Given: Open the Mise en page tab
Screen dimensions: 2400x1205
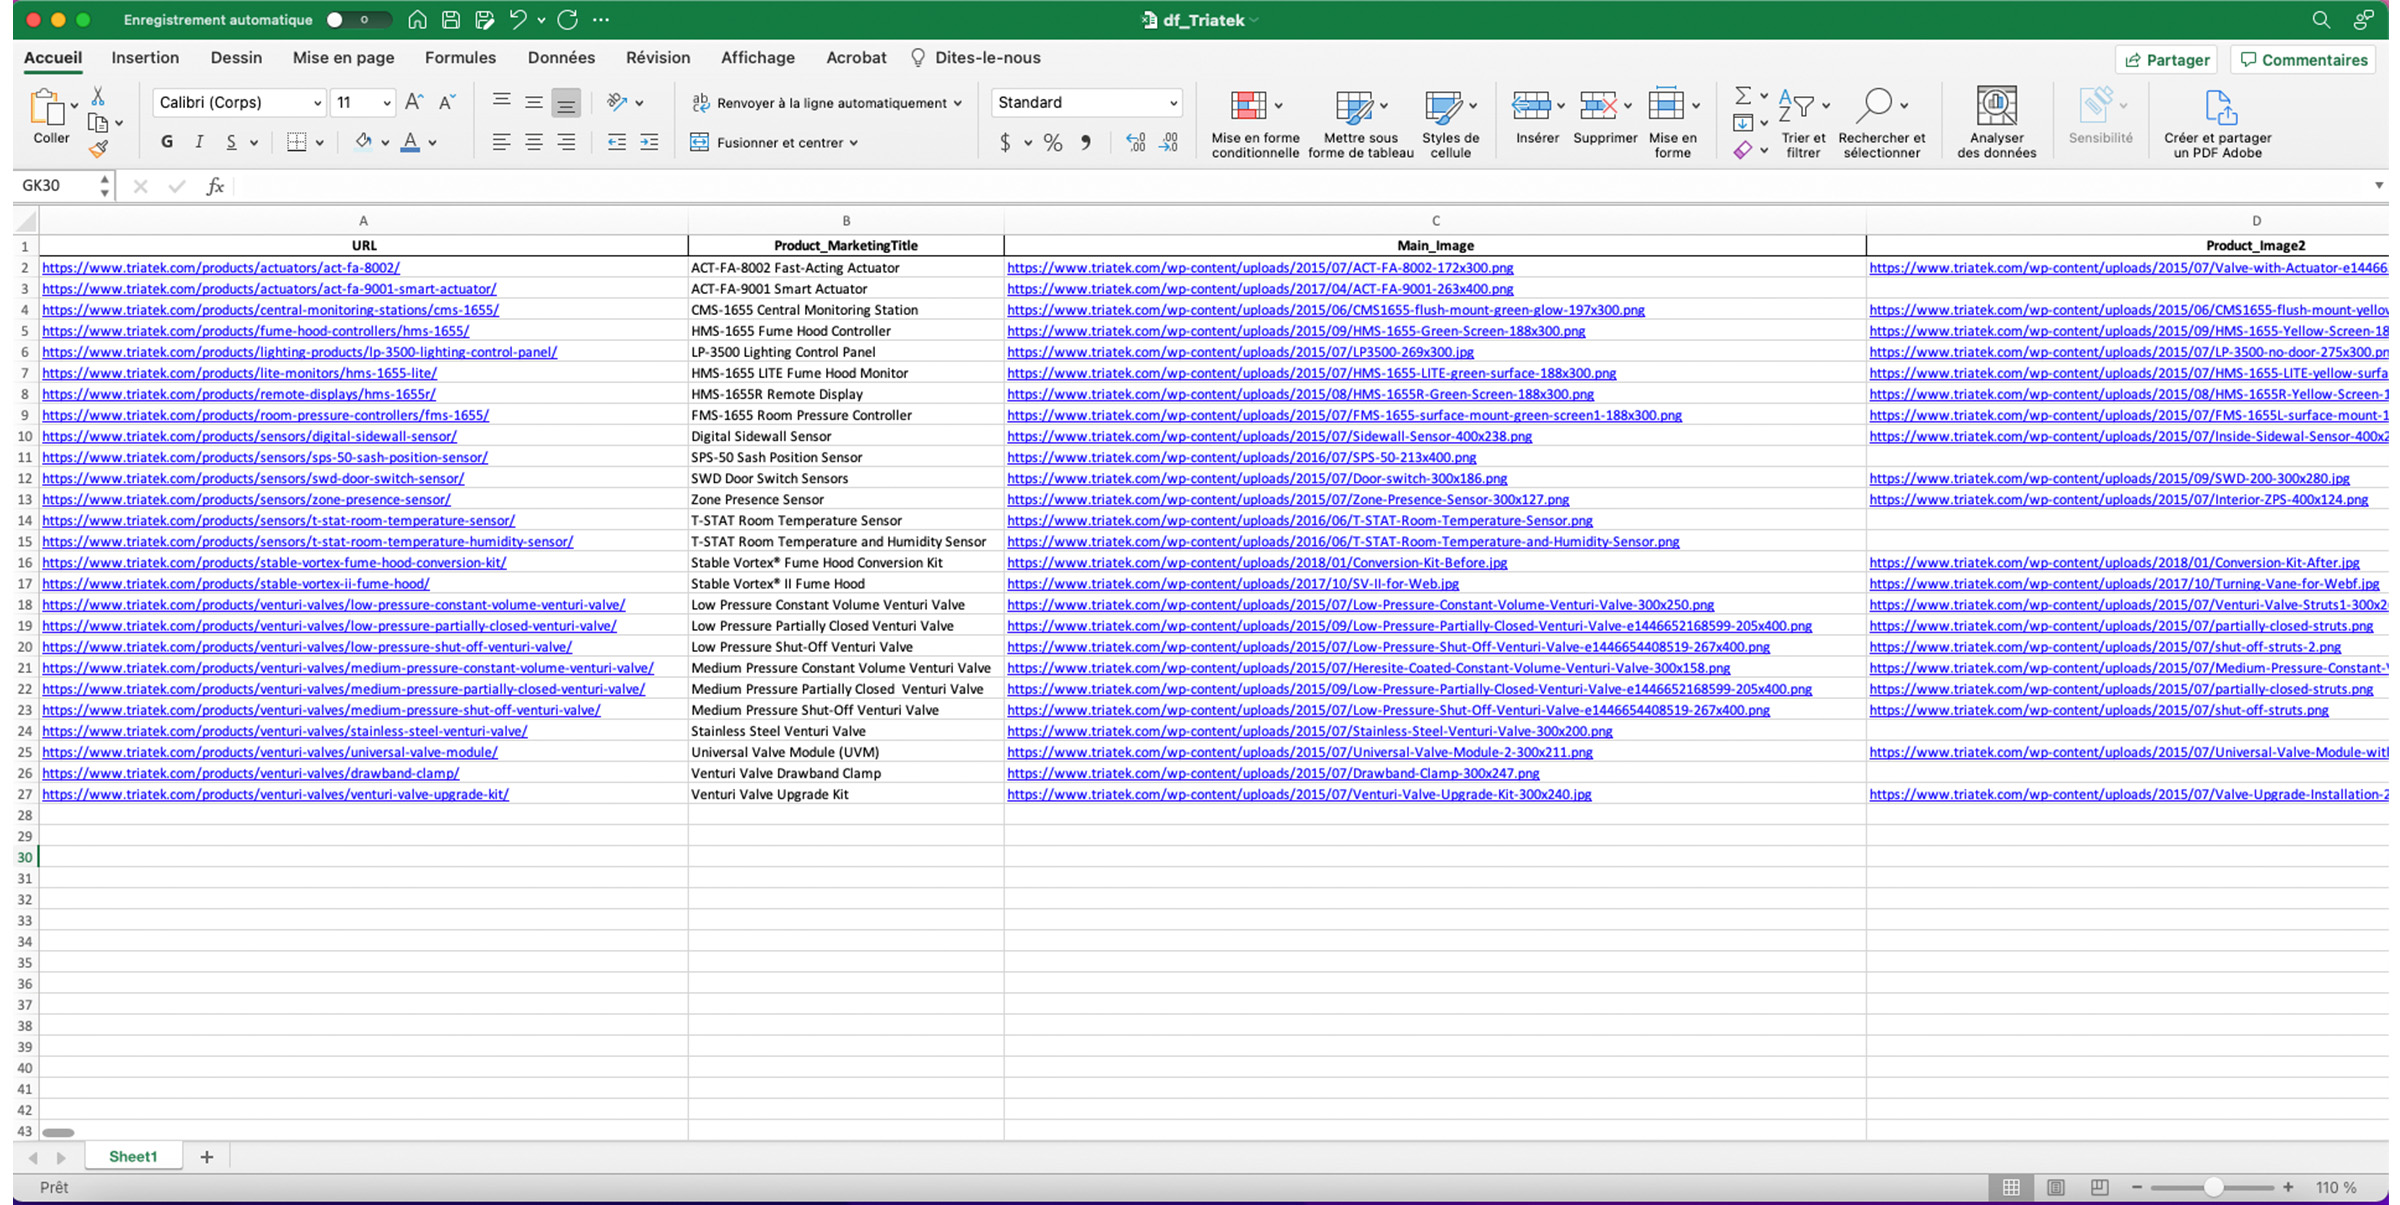Looking at the screenshot, I should click(343, 57).
